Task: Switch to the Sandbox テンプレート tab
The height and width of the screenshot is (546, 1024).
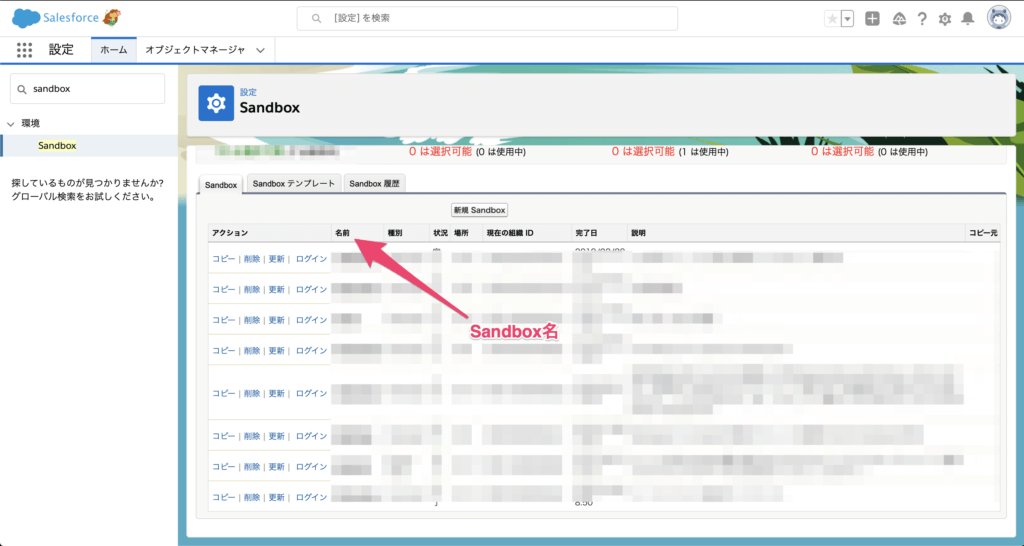Action: click(x=292, y=184)
